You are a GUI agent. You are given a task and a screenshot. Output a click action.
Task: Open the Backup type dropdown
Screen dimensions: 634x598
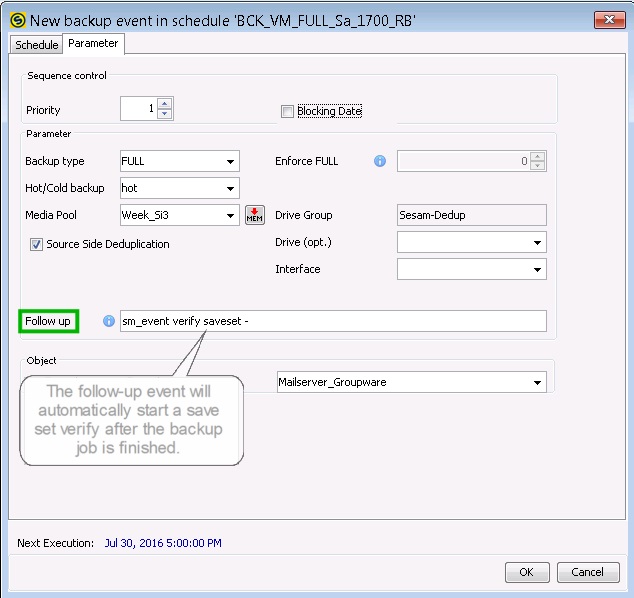[230, 161]
